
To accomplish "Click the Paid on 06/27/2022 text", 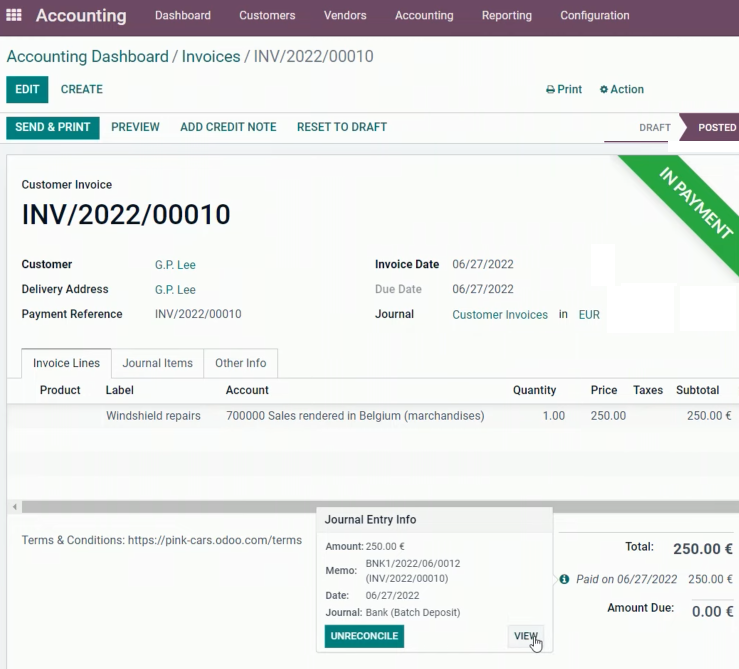I will pyautogui.click(x=626, y=579).
